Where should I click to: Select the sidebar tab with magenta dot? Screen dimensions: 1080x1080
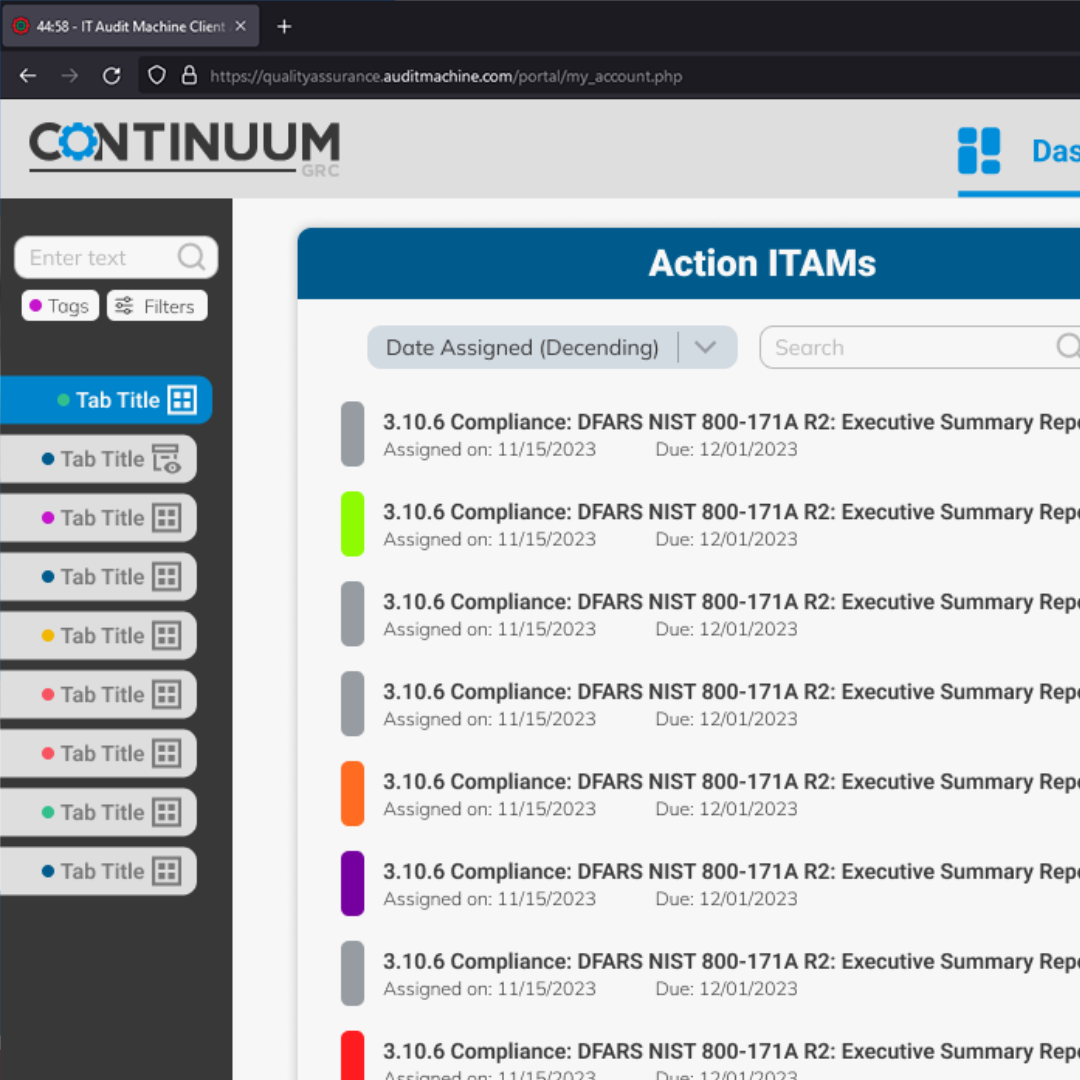click(x=98, y=518)
